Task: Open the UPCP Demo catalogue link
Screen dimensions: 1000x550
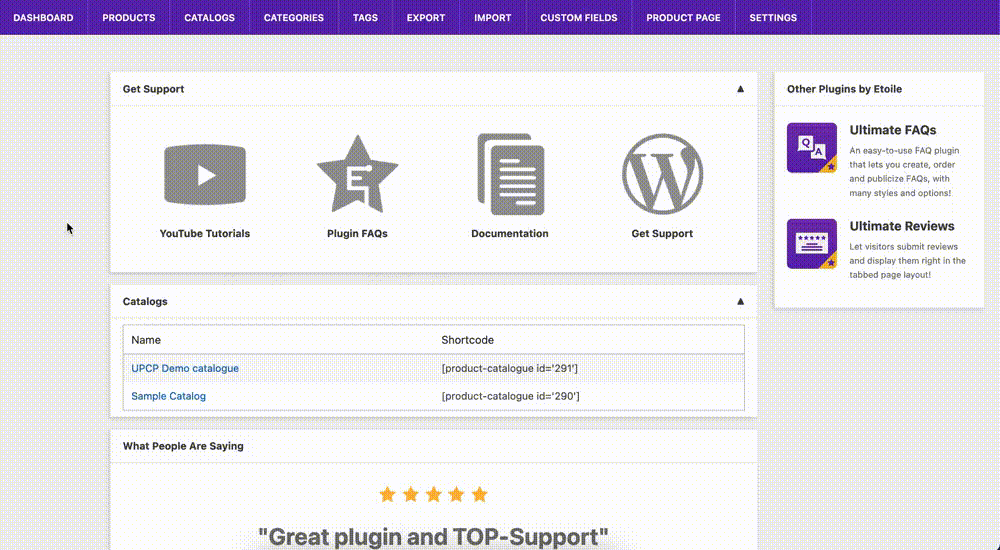Action: pyautogui.click(x=185, y=368)
